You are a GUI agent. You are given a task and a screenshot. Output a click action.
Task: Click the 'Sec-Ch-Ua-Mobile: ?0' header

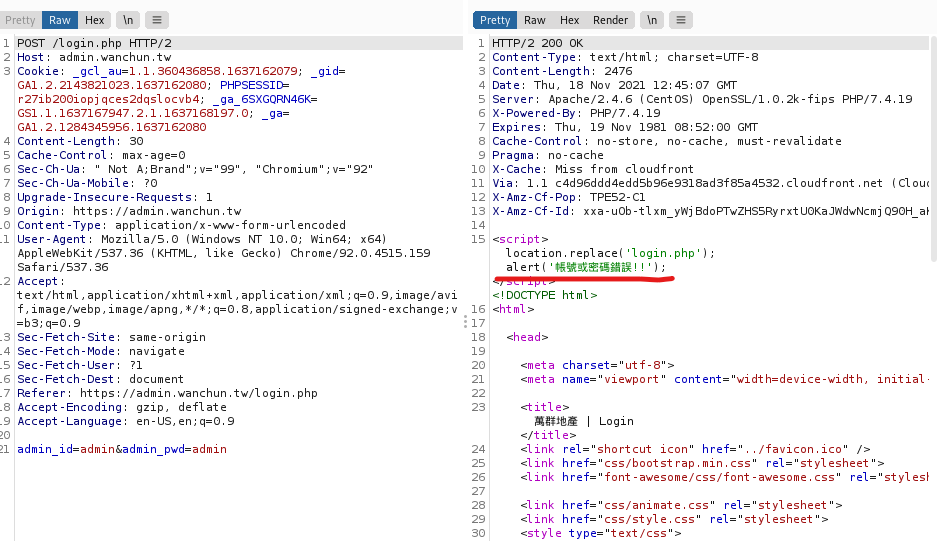[87, 184]
